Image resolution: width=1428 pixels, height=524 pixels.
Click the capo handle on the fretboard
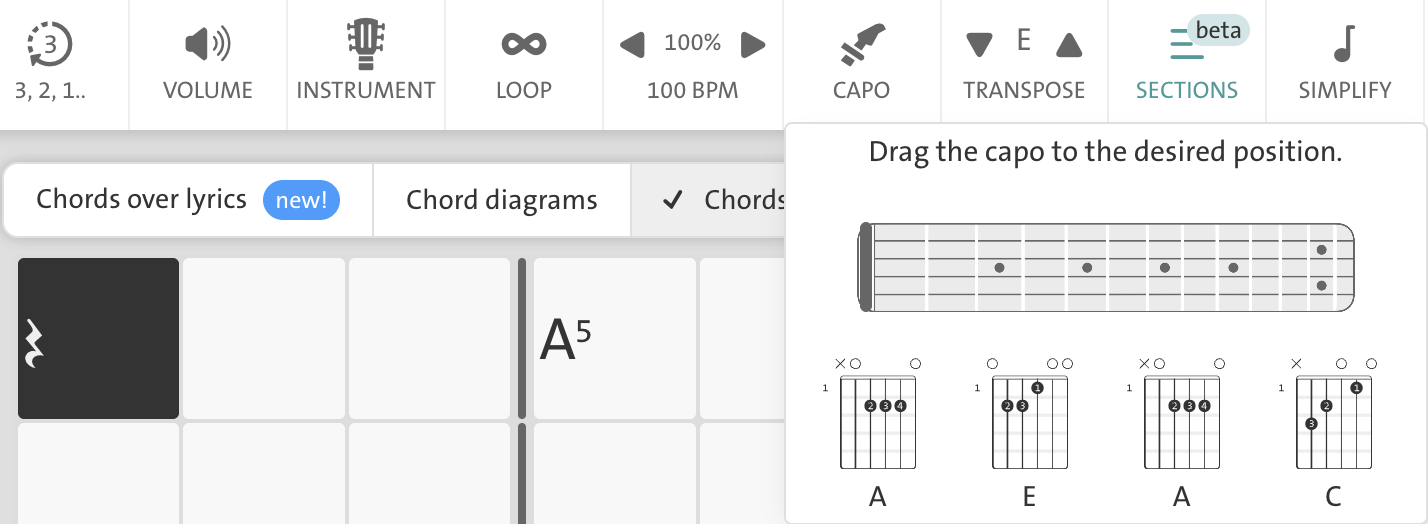click(865, 267)
